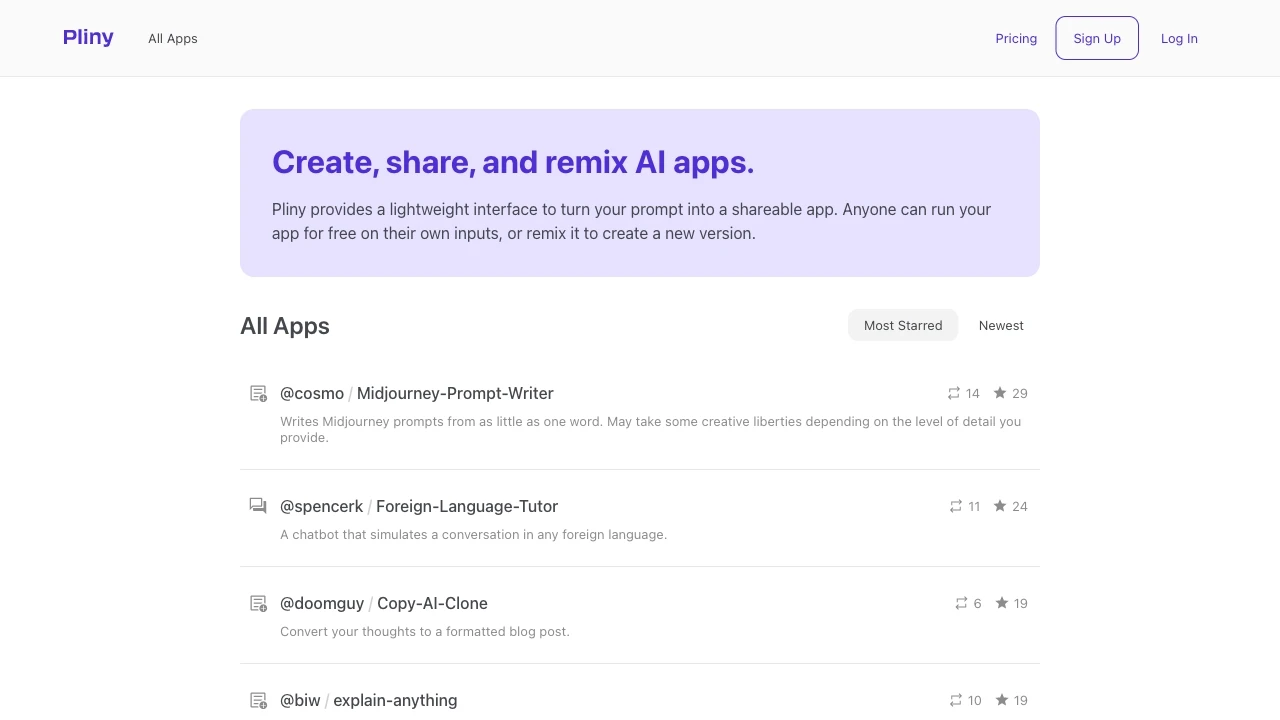Click the Sign Up button

[1096, 38]
